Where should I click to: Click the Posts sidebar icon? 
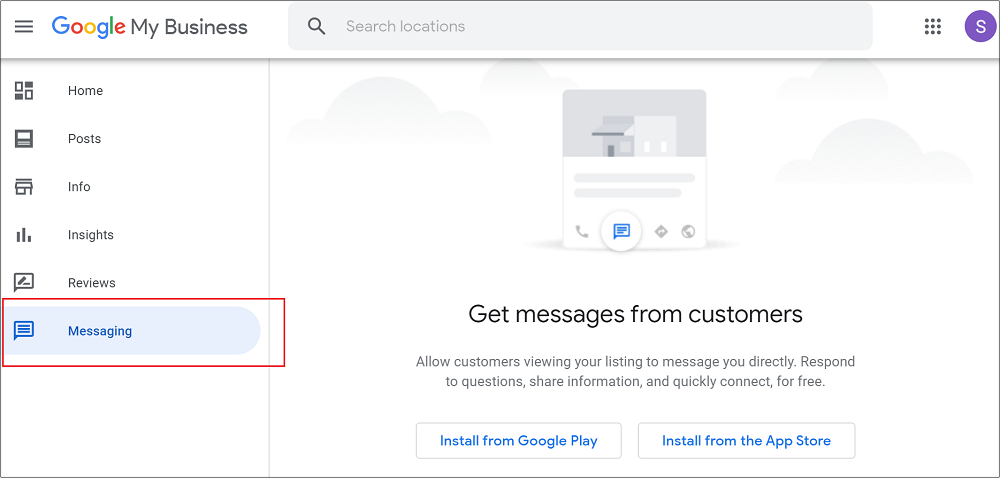(24, 139)
